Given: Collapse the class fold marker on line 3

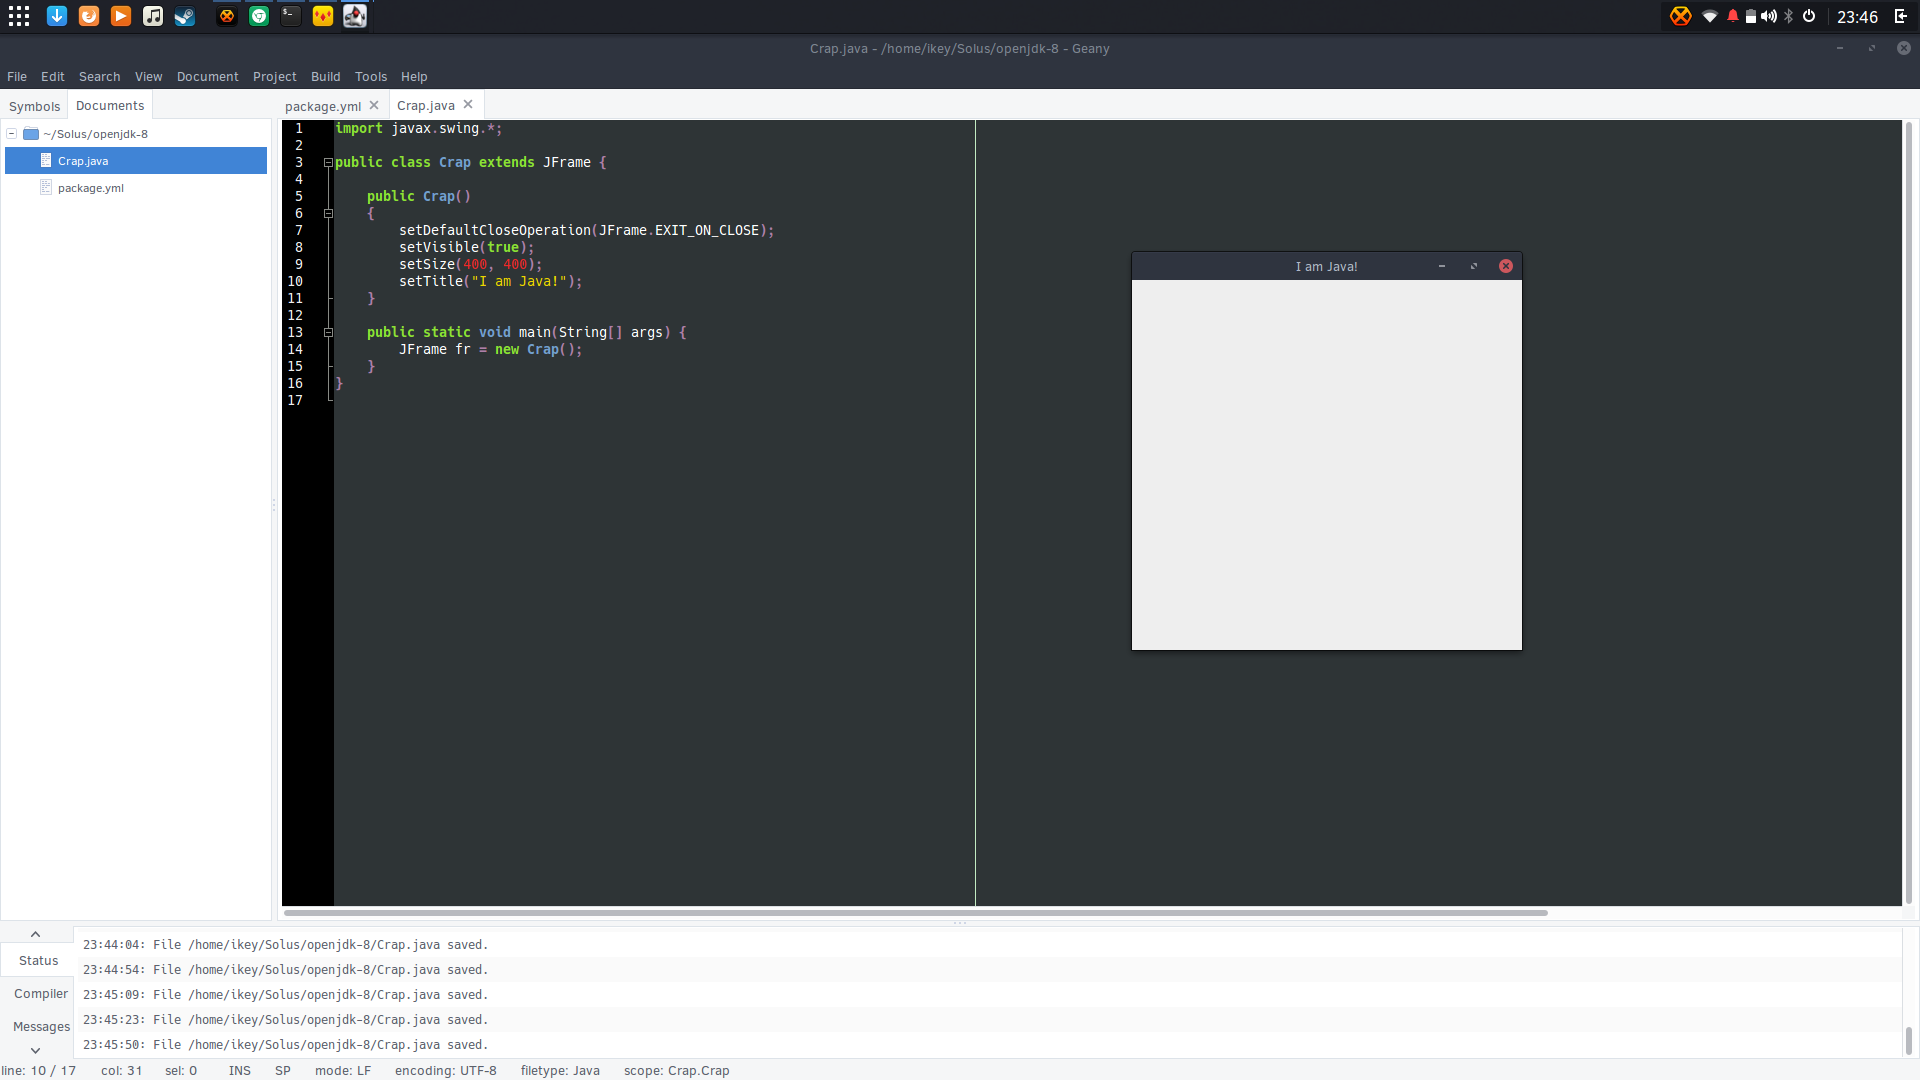Looking at the screenshot, I should (328, 162).
